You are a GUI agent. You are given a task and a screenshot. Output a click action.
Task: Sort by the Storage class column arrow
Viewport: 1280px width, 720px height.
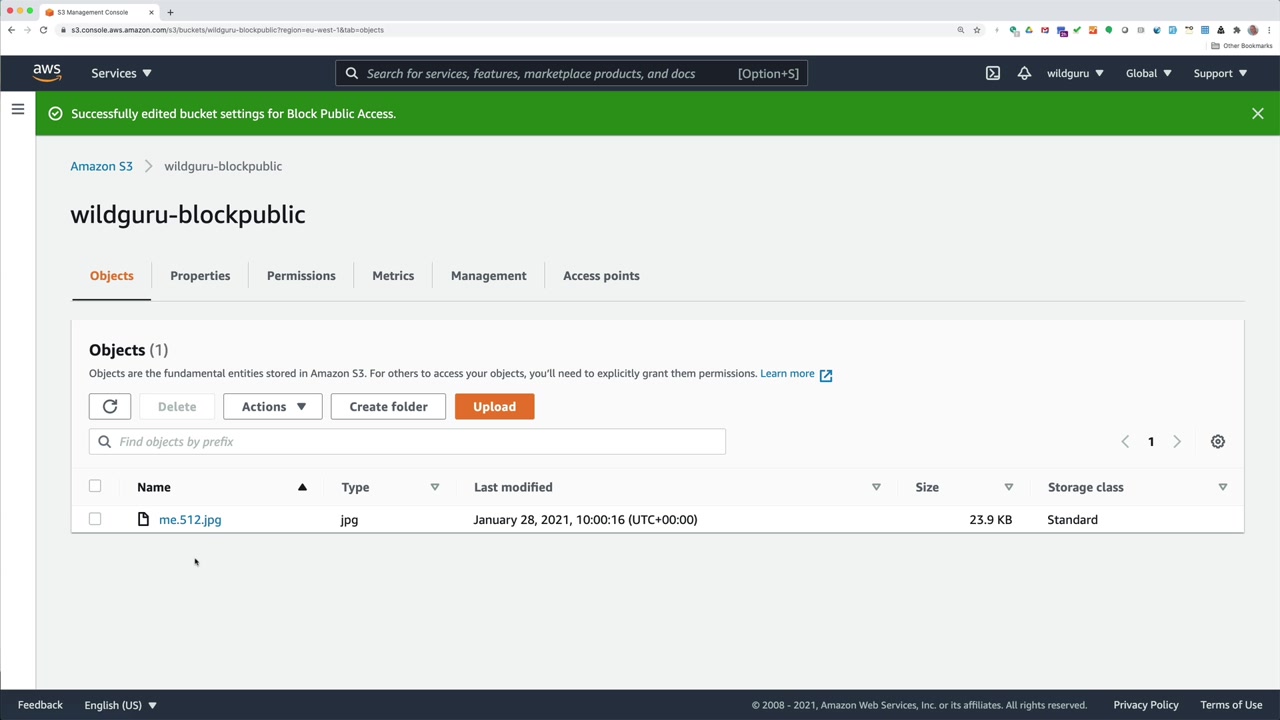coord(1223,487)
